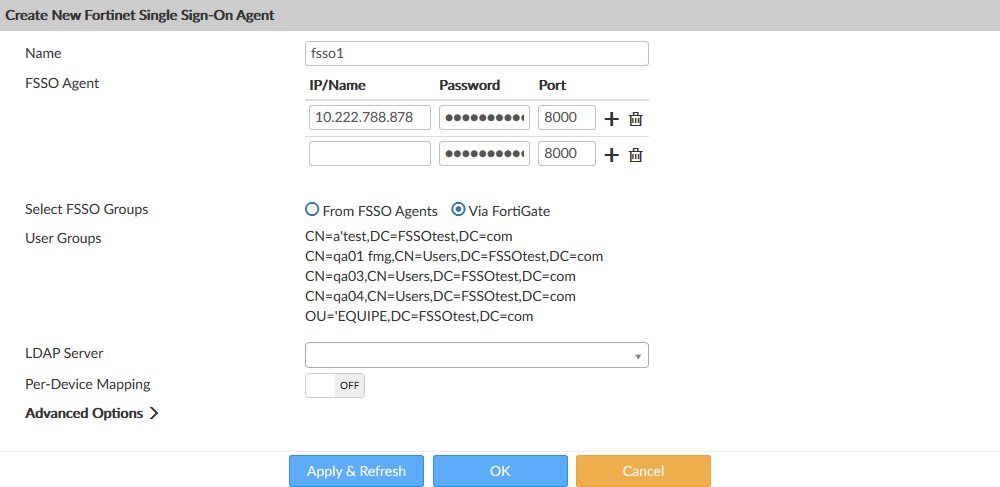Click the Apply & Refresh button
The height and width of the screenshot is (487, 1000).
point(356,471)
